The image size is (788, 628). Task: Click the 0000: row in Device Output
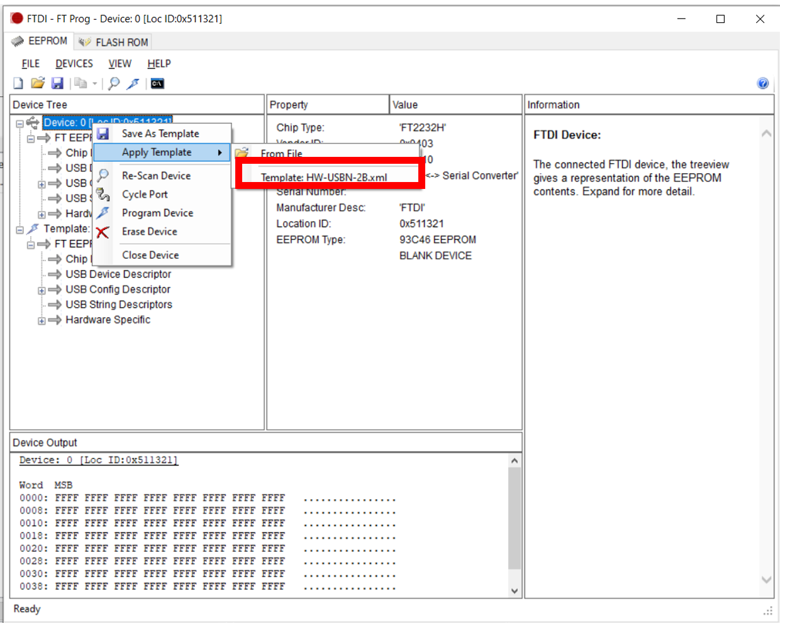207,498
